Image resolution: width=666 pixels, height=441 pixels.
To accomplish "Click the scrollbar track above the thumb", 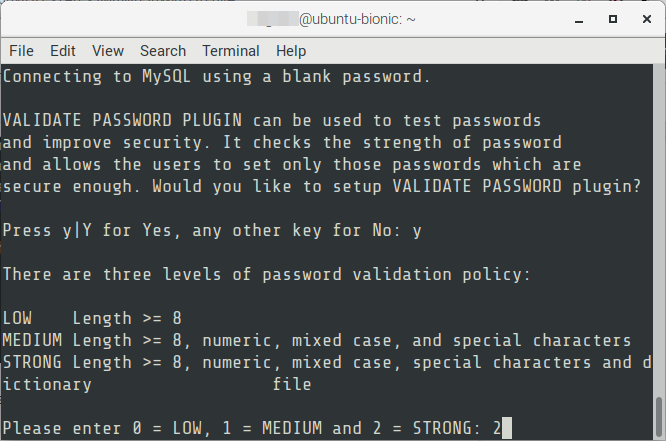I will pos(659,229).
